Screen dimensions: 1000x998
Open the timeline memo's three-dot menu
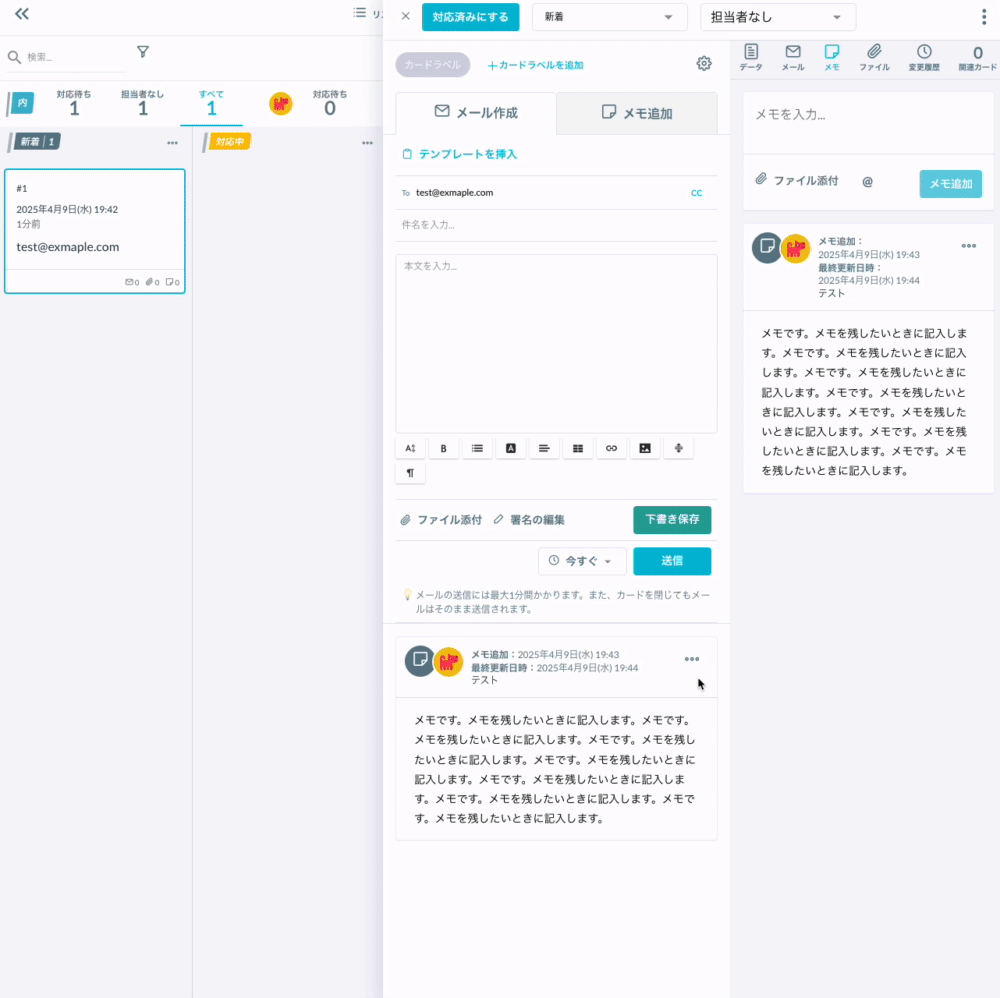coord(691,659)
